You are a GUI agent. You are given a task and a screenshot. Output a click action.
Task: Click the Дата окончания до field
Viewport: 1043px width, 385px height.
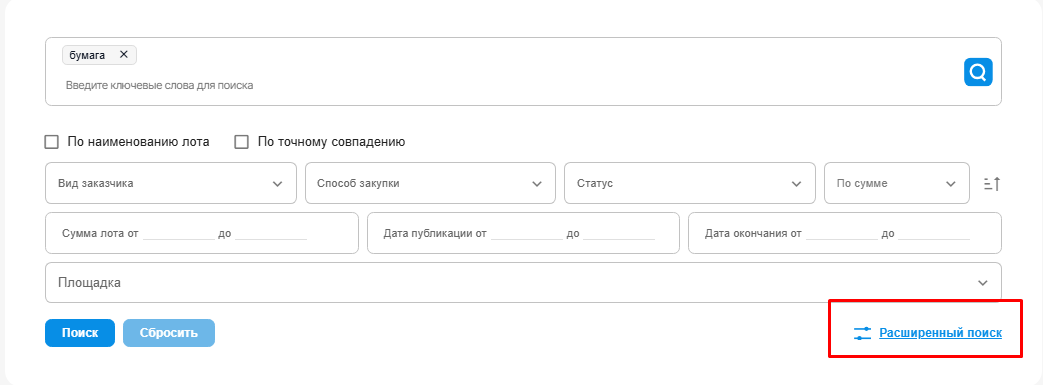(934, 233)
